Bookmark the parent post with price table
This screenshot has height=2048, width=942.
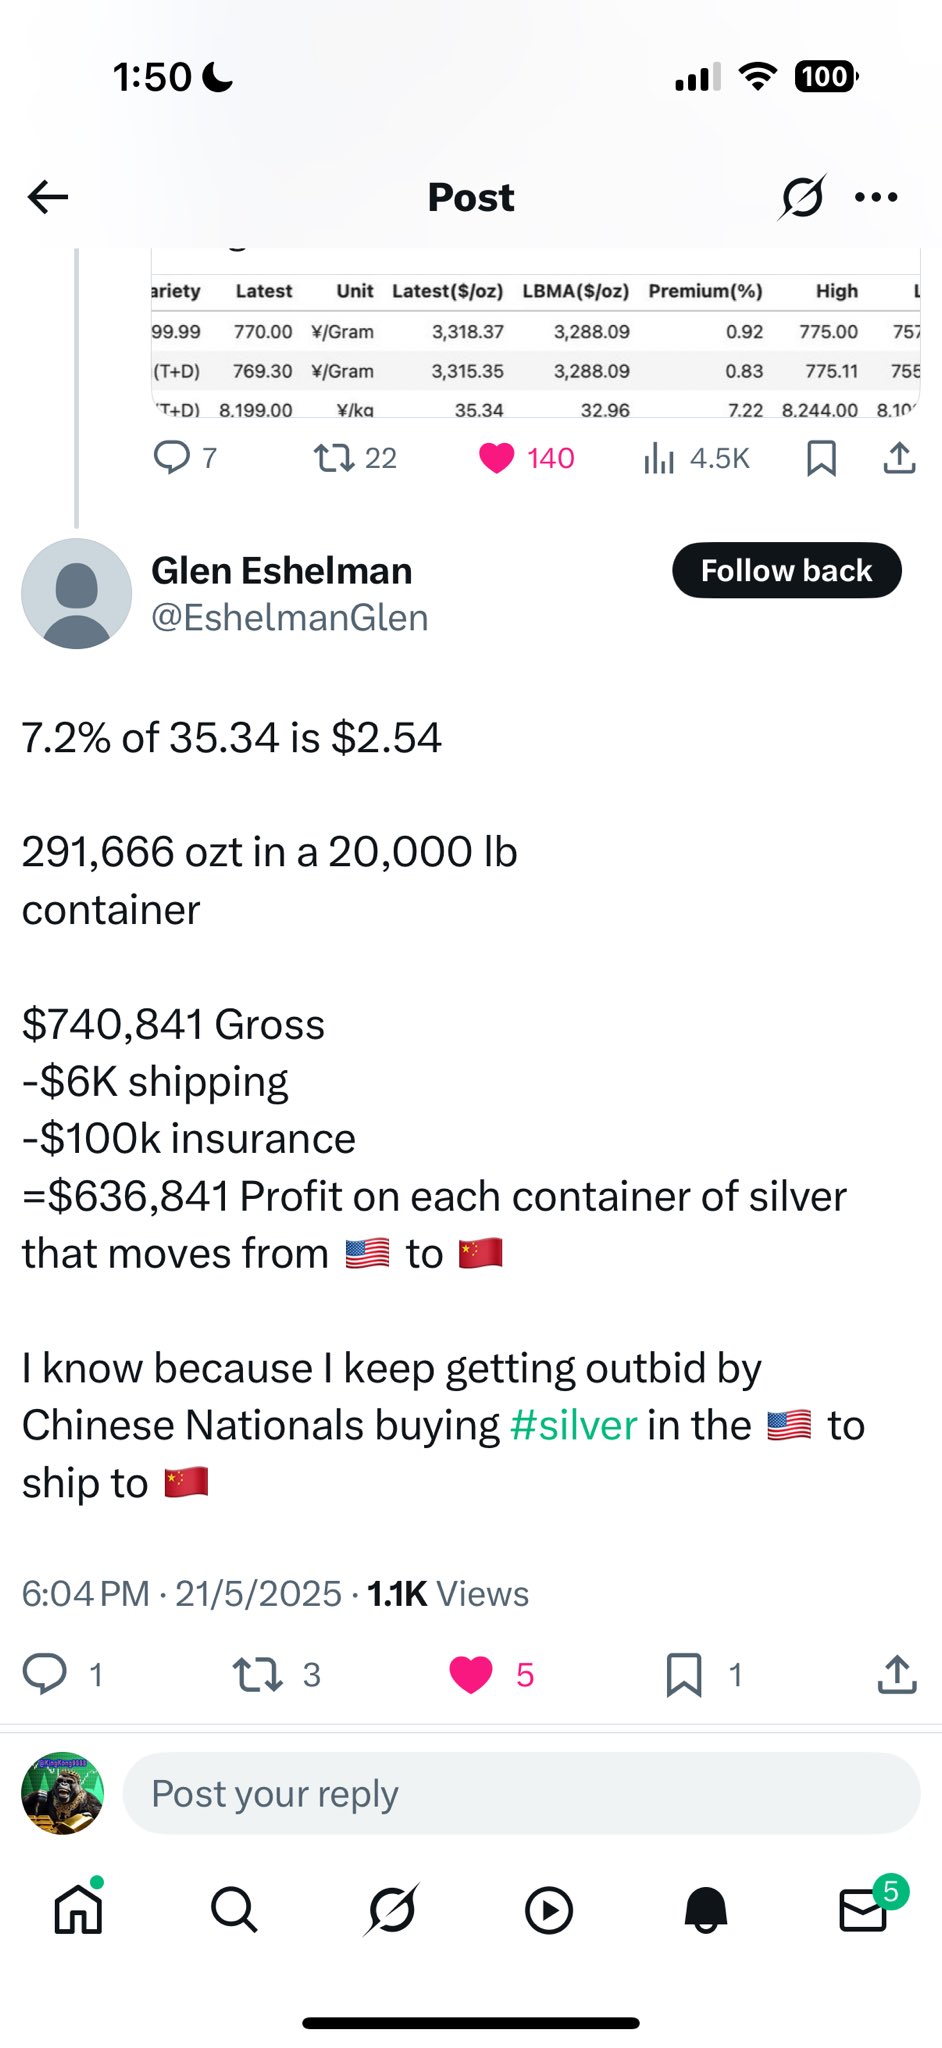coord(821,458)
